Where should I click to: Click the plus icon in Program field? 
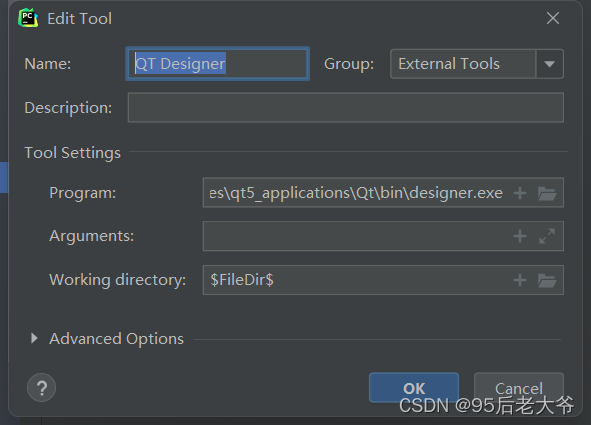520,193
